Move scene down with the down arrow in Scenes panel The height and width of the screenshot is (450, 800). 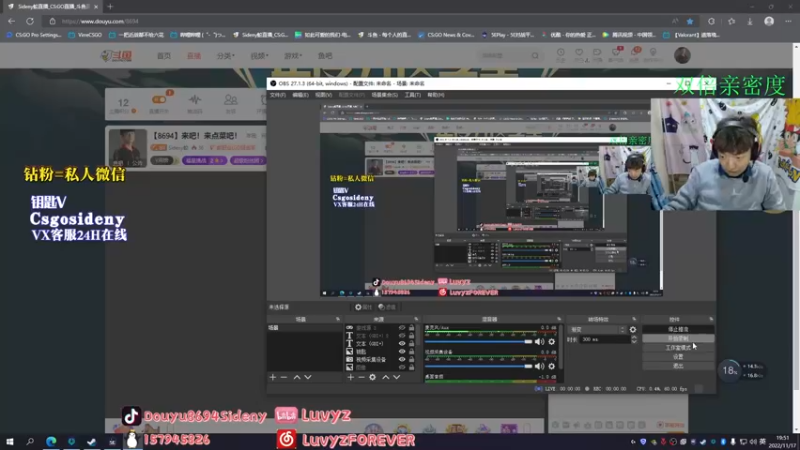(308, 377)
